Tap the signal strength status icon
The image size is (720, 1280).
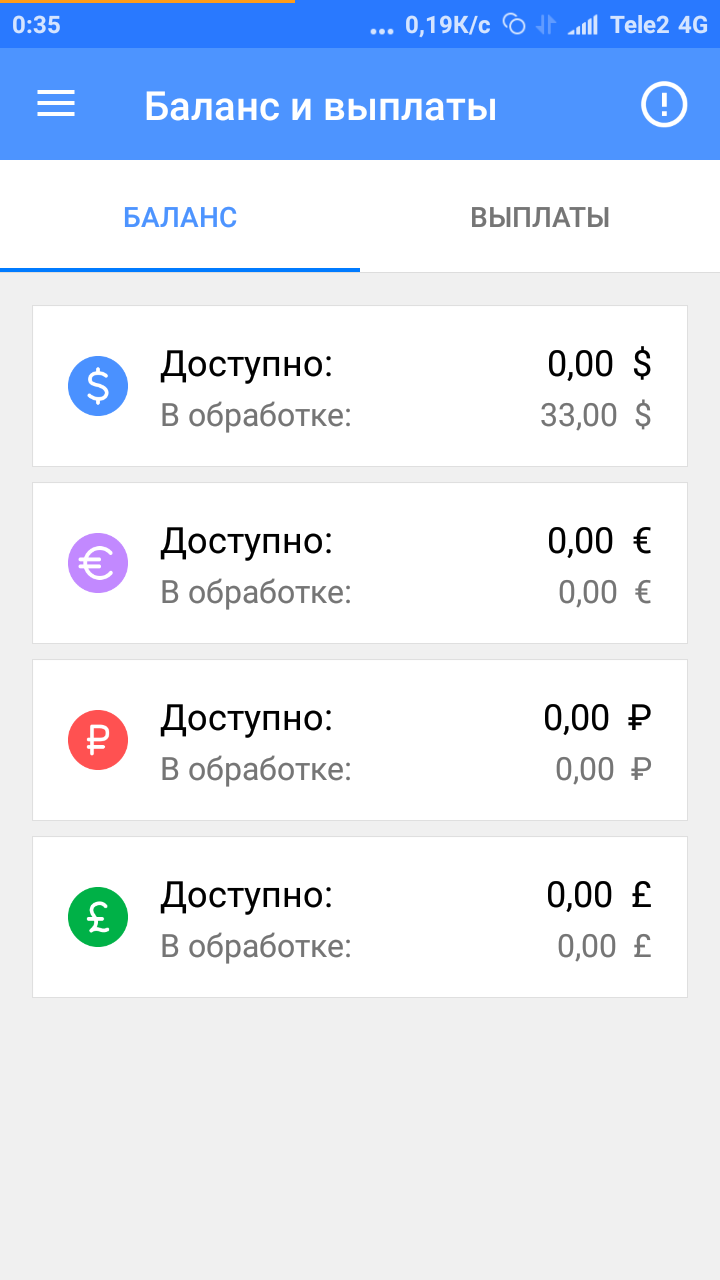point(582,25)
